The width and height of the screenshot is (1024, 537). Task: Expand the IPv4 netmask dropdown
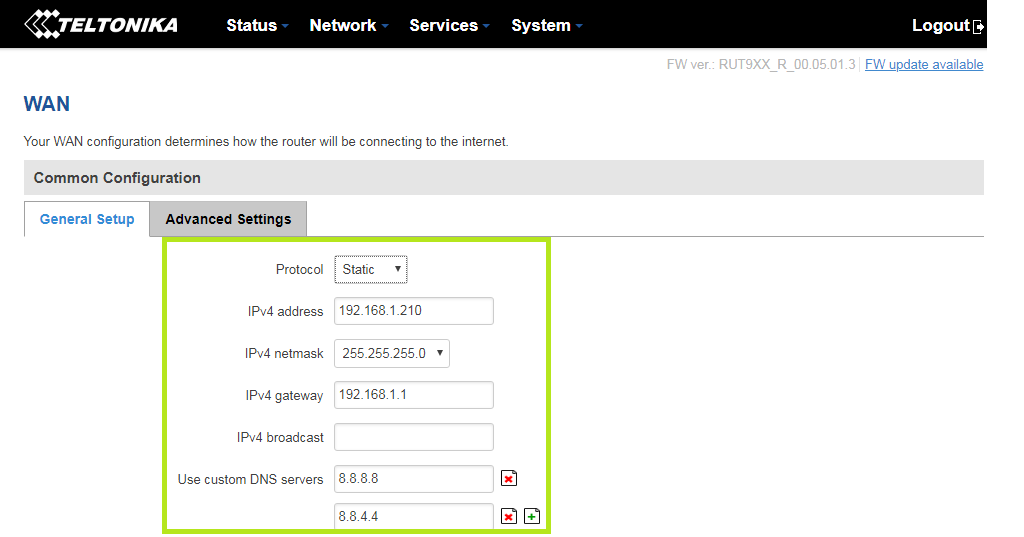point(392,353)
